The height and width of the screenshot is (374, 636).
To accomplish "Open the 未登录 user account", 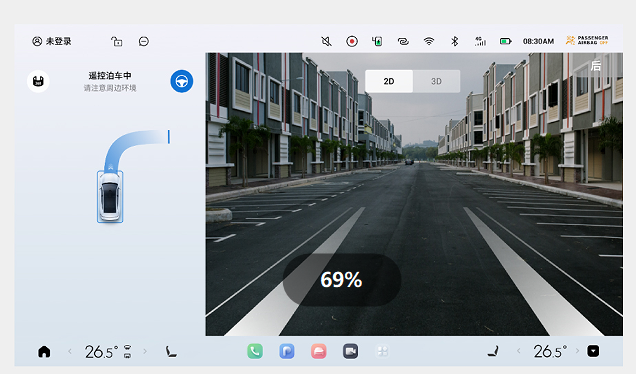I will (x=52, y=41).
